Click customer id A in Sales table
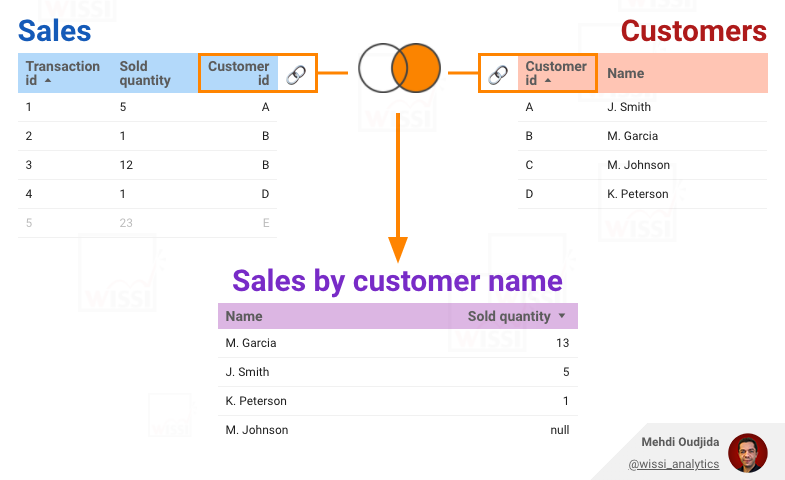The image size is (785, 480). (x=265, y=107)
